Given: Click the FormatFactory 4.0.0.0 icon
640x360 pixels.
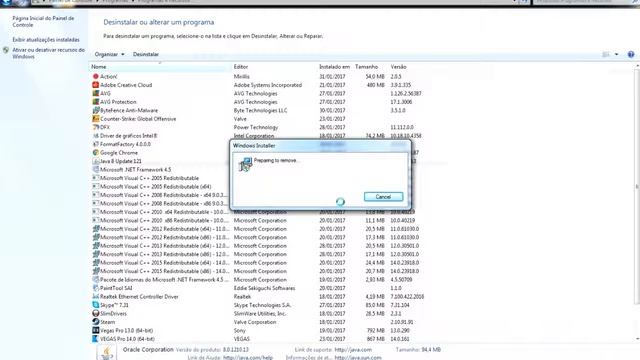Looking at the screenshot, I should point(96,144).
